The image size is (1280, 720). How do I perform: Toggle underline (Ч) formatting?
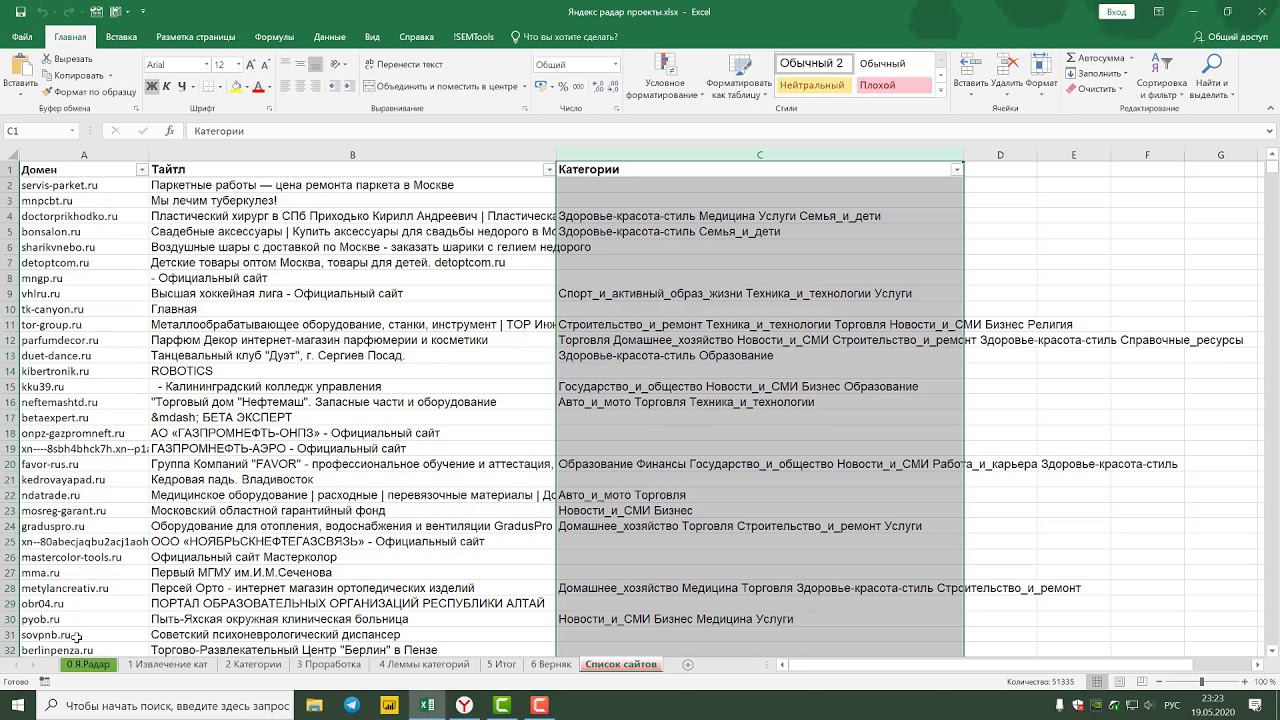click(x=182, y=87)
